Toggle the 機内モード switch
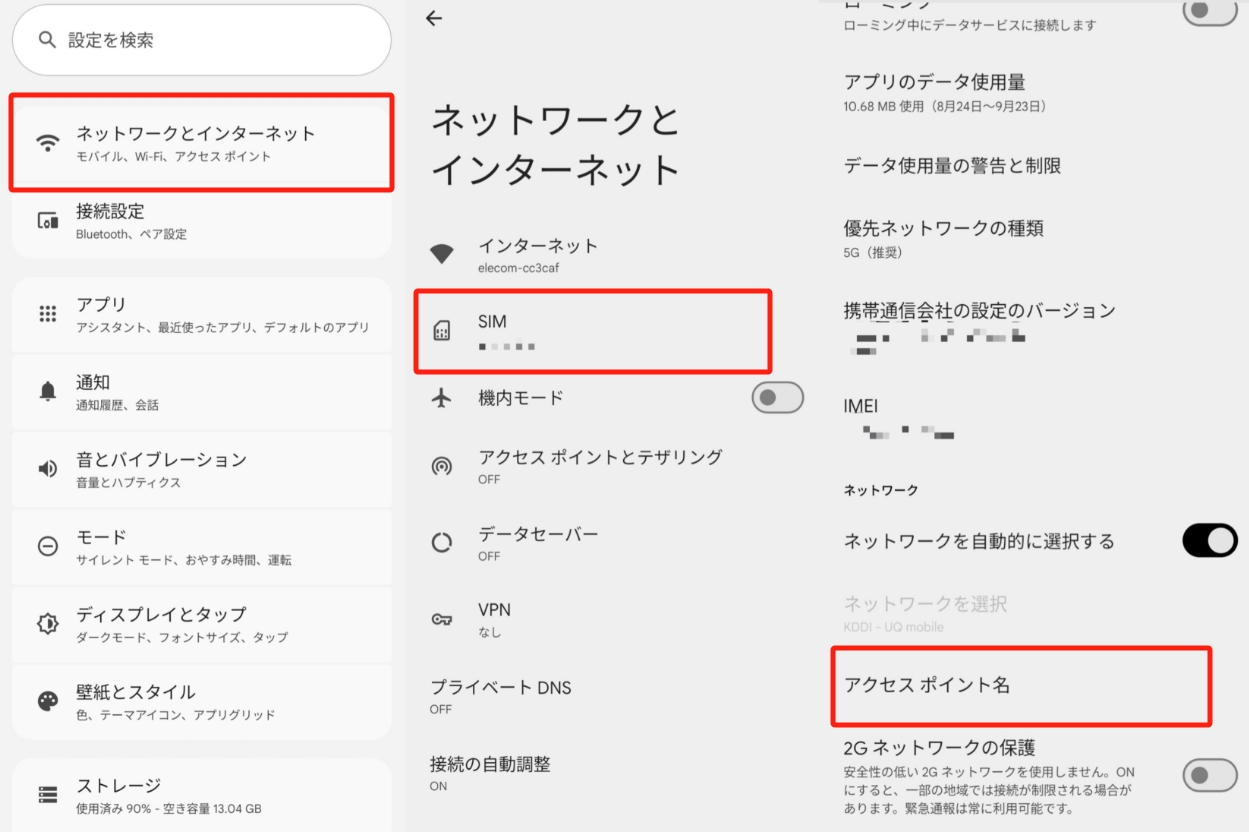This screenshot has height=832, width=1249. click(x=777, y=398)
